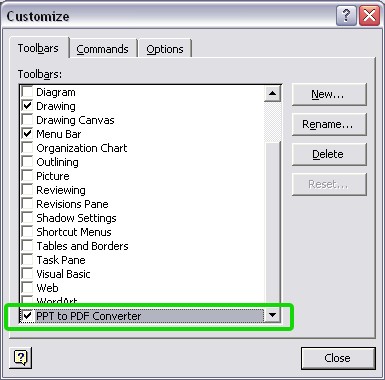Screen dimensions: 385x380
Task: Click the Delete toolbar button
Action: click(329, 154)
